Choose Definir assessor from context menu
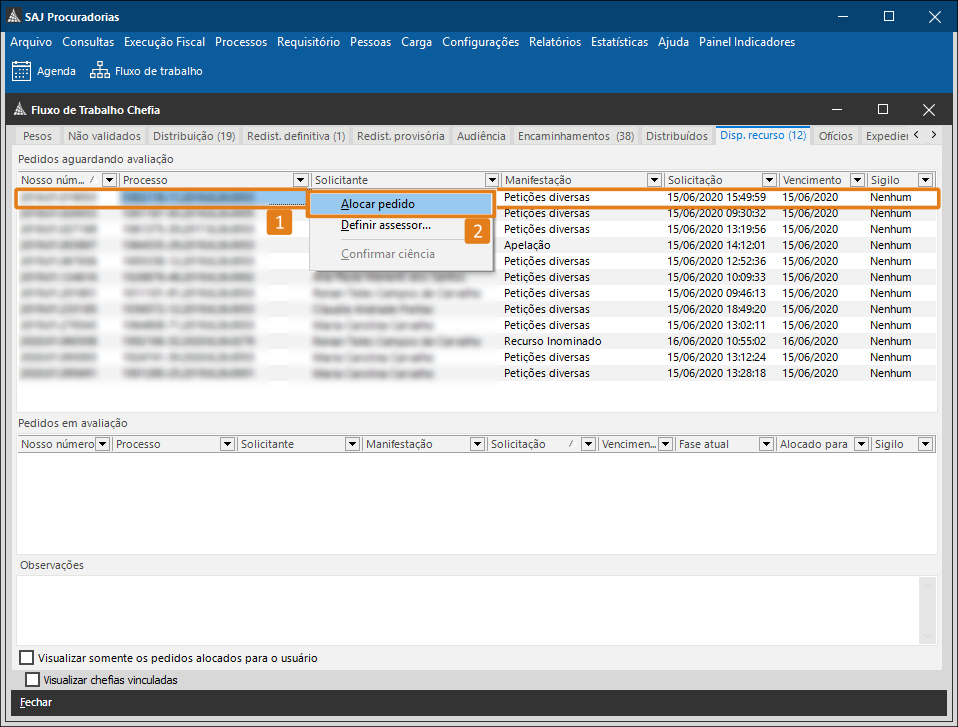This screenshot has height=727, width=958. (x=385, y=225)
